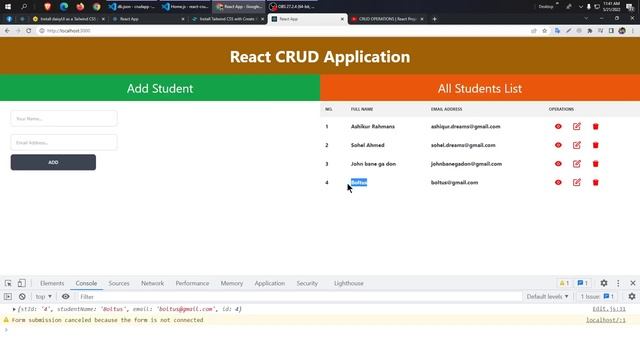Switch to the Lighthouse tab

(x=349, y=283)
